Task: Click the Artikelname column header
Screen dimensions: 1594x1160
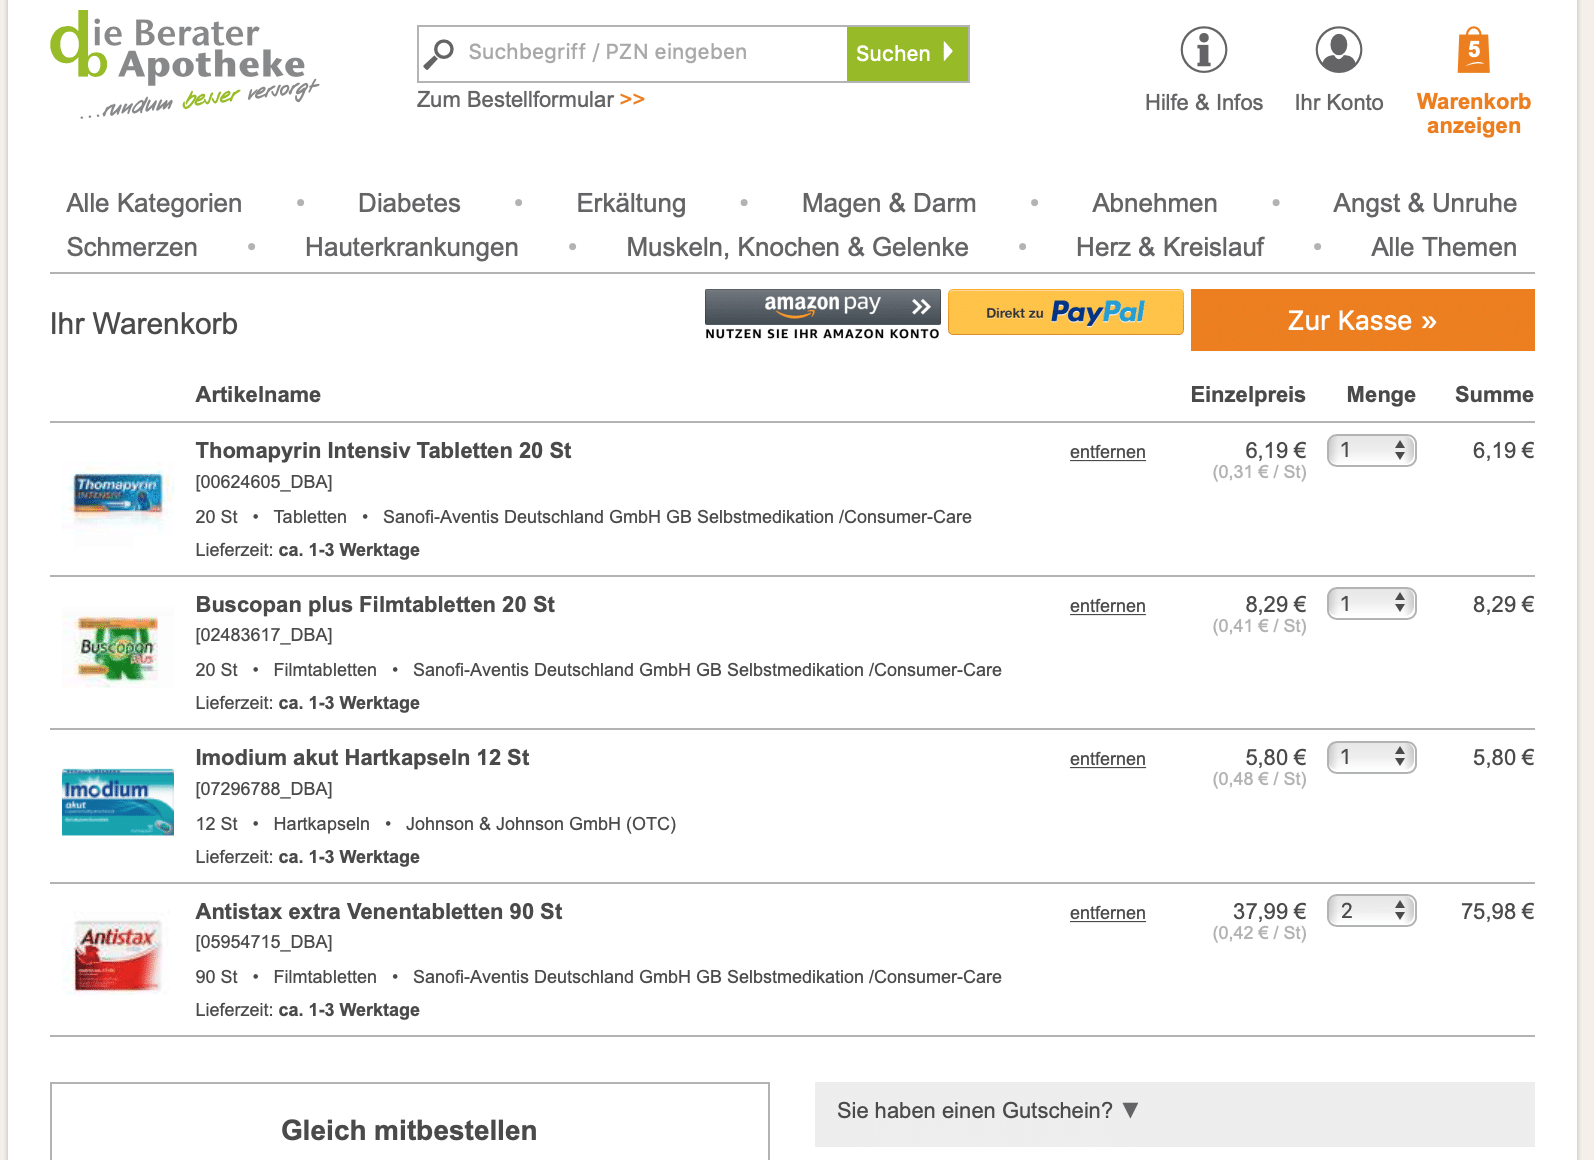Action: pyautogui.click(x=258, y=395)
